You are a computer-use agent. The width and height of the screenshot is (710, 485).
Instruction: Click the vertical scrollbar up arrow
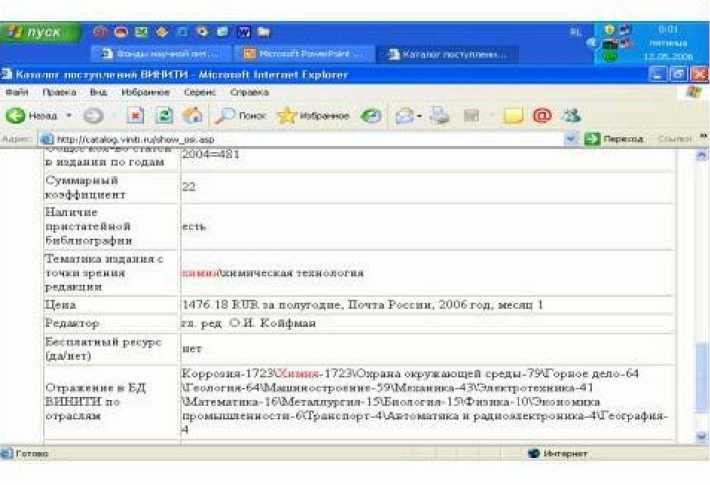pos(701,155)
